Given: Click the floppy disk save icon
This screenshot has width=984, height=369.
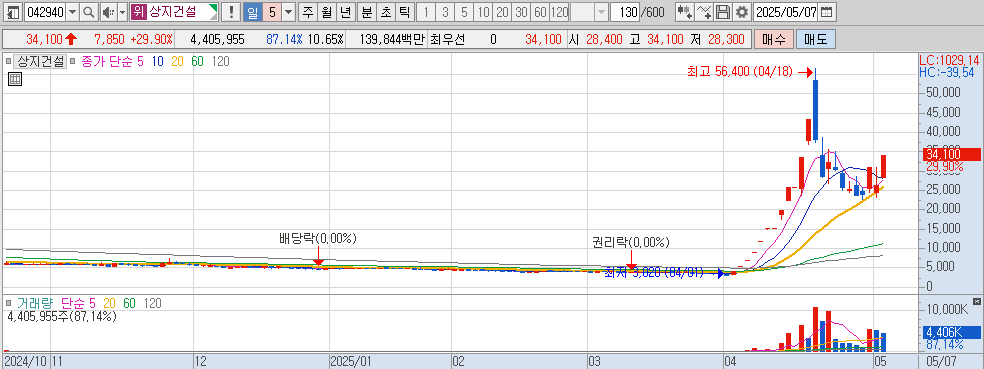Looking at the screenshot, I should [x=724, y=11].
